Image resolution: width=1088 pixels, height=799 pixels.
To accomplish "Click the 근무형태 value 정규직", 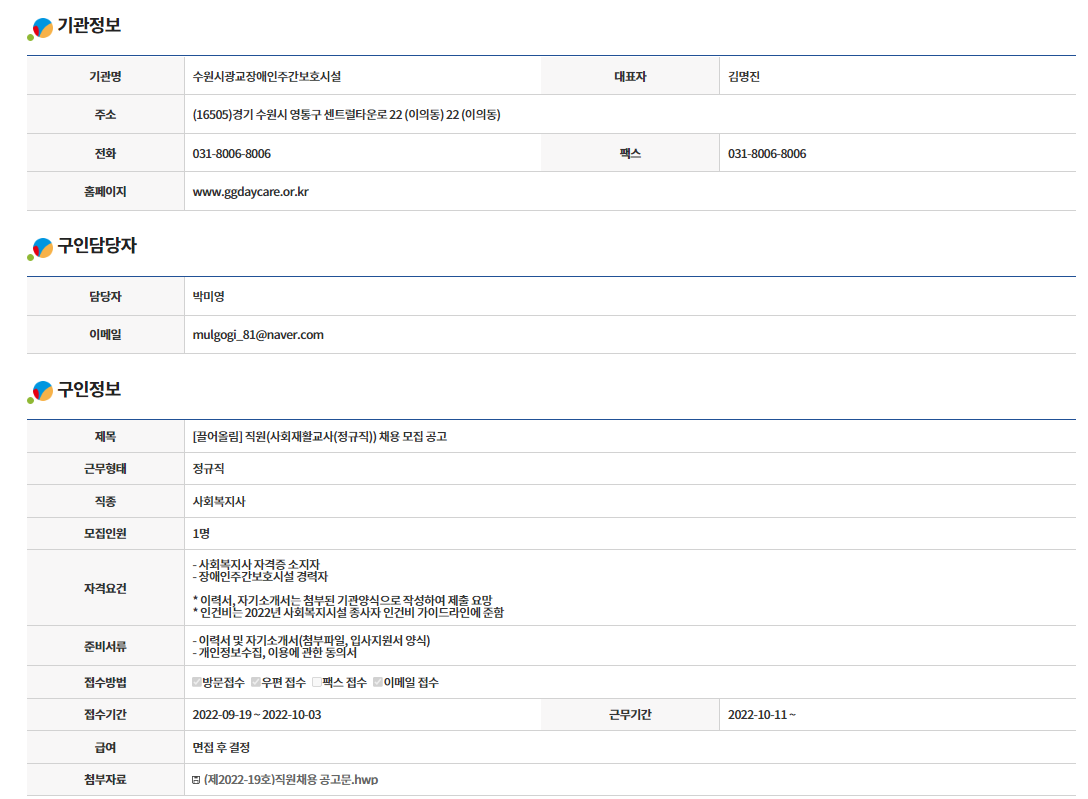I will tap(208, 469).
